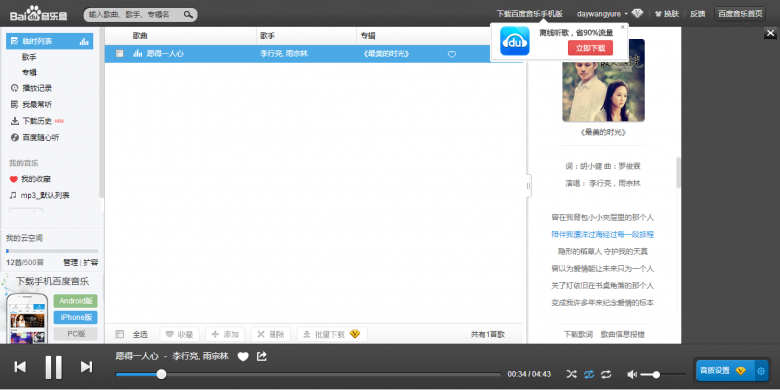
Task: Skip to the next track
Action: [87, 367]
